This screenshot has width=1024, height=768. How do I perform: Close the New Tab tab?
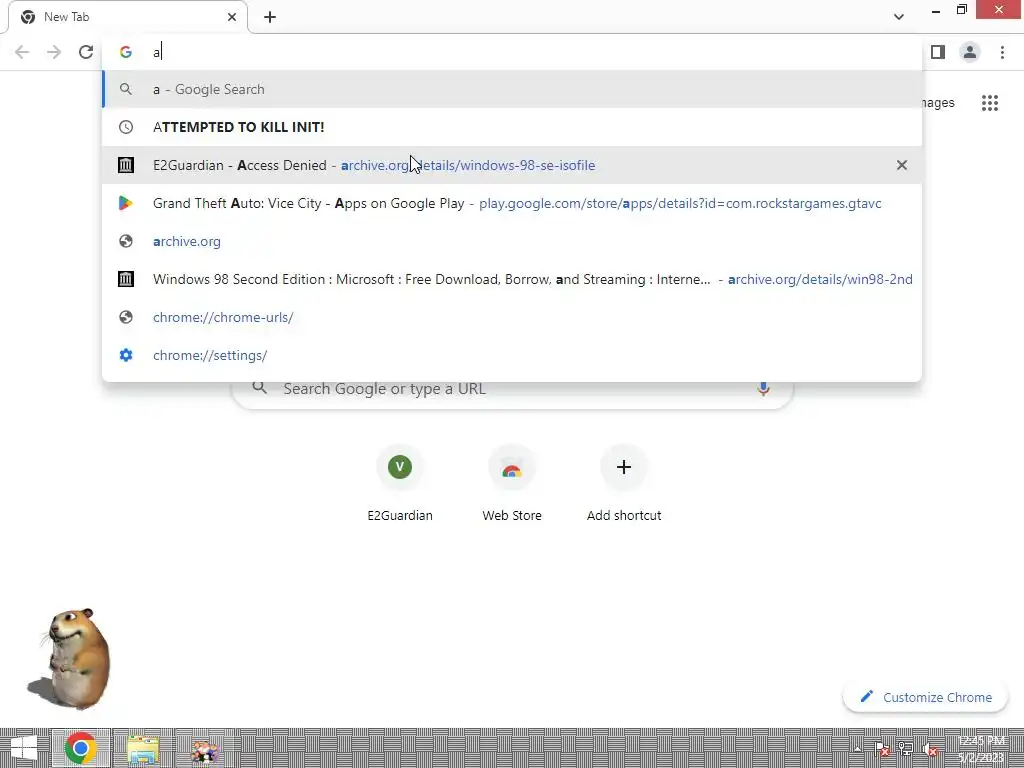point(232,17)
